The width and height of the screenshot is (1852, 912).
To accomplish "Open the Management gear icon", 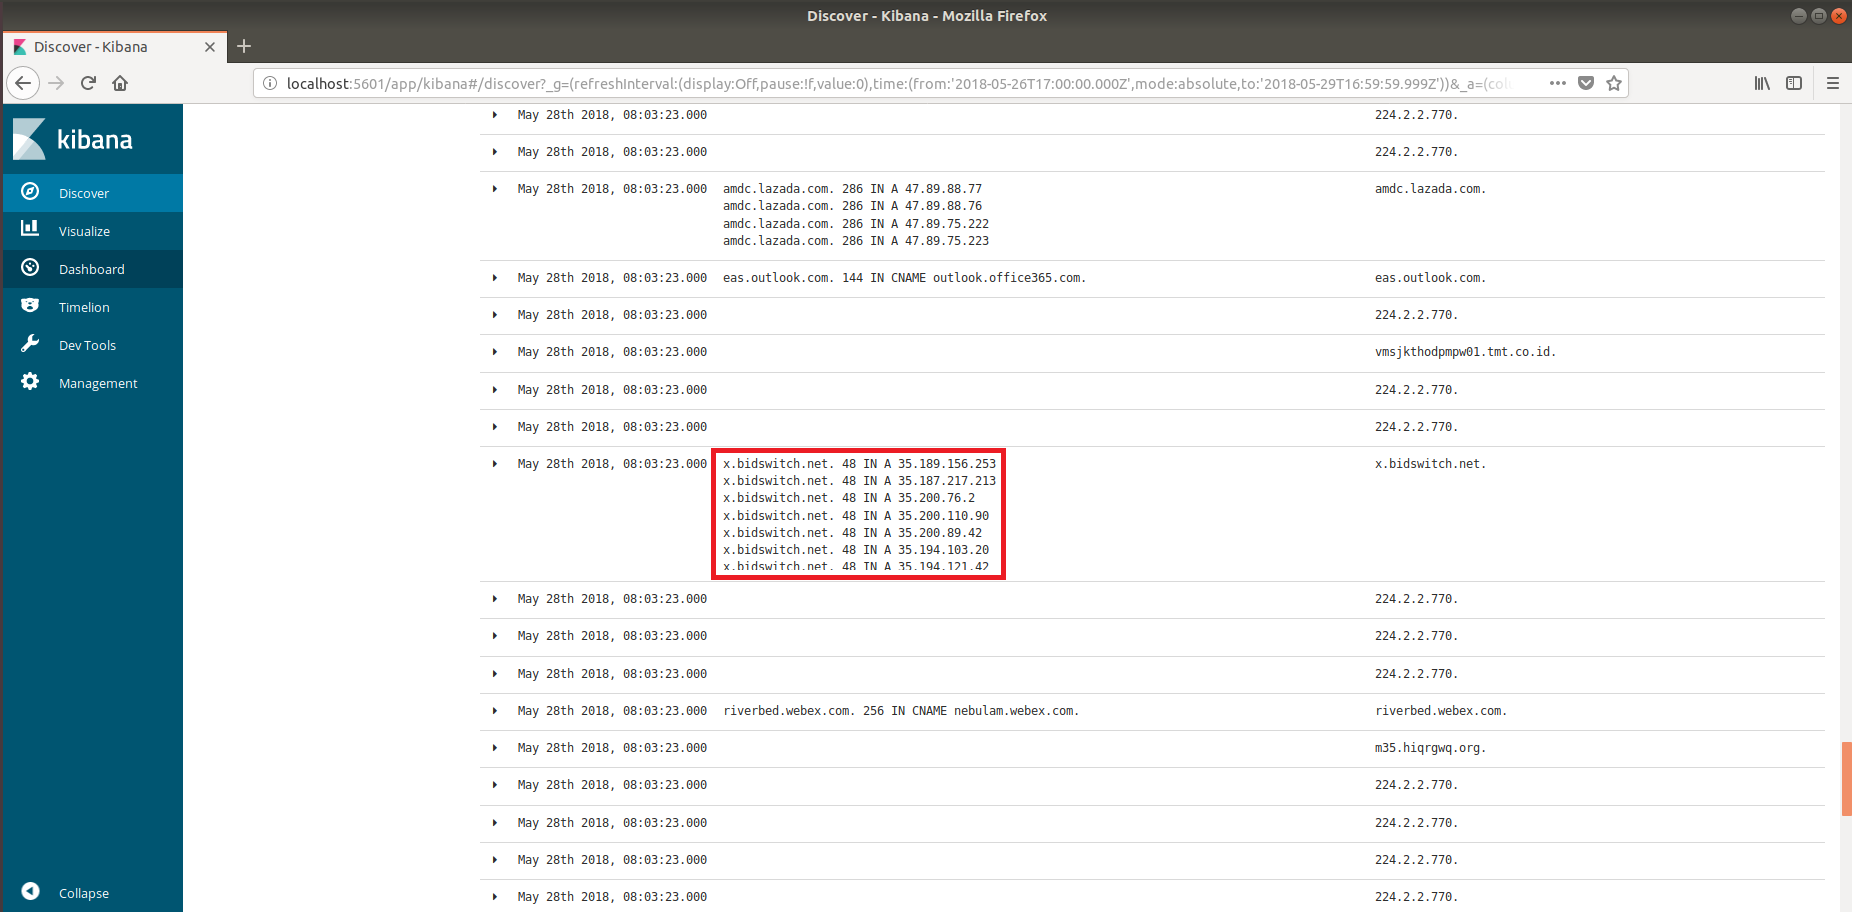I will [30, 381].
